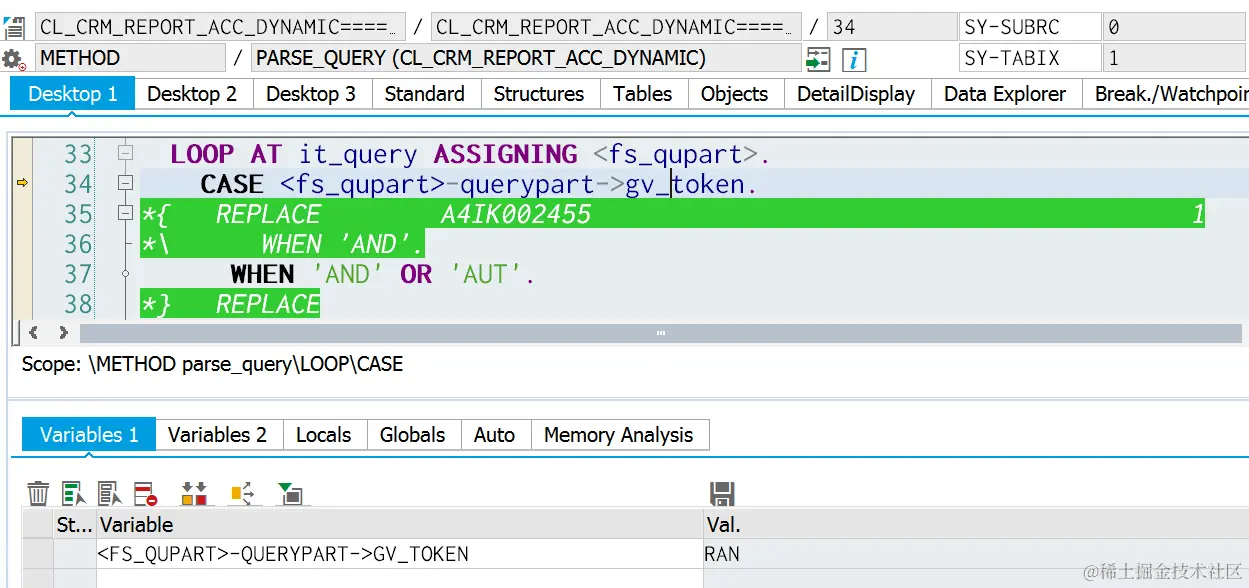The height and width of the screenshot is (588, 1249).
Task: Click the first program name field
Action: click(220, 27)
